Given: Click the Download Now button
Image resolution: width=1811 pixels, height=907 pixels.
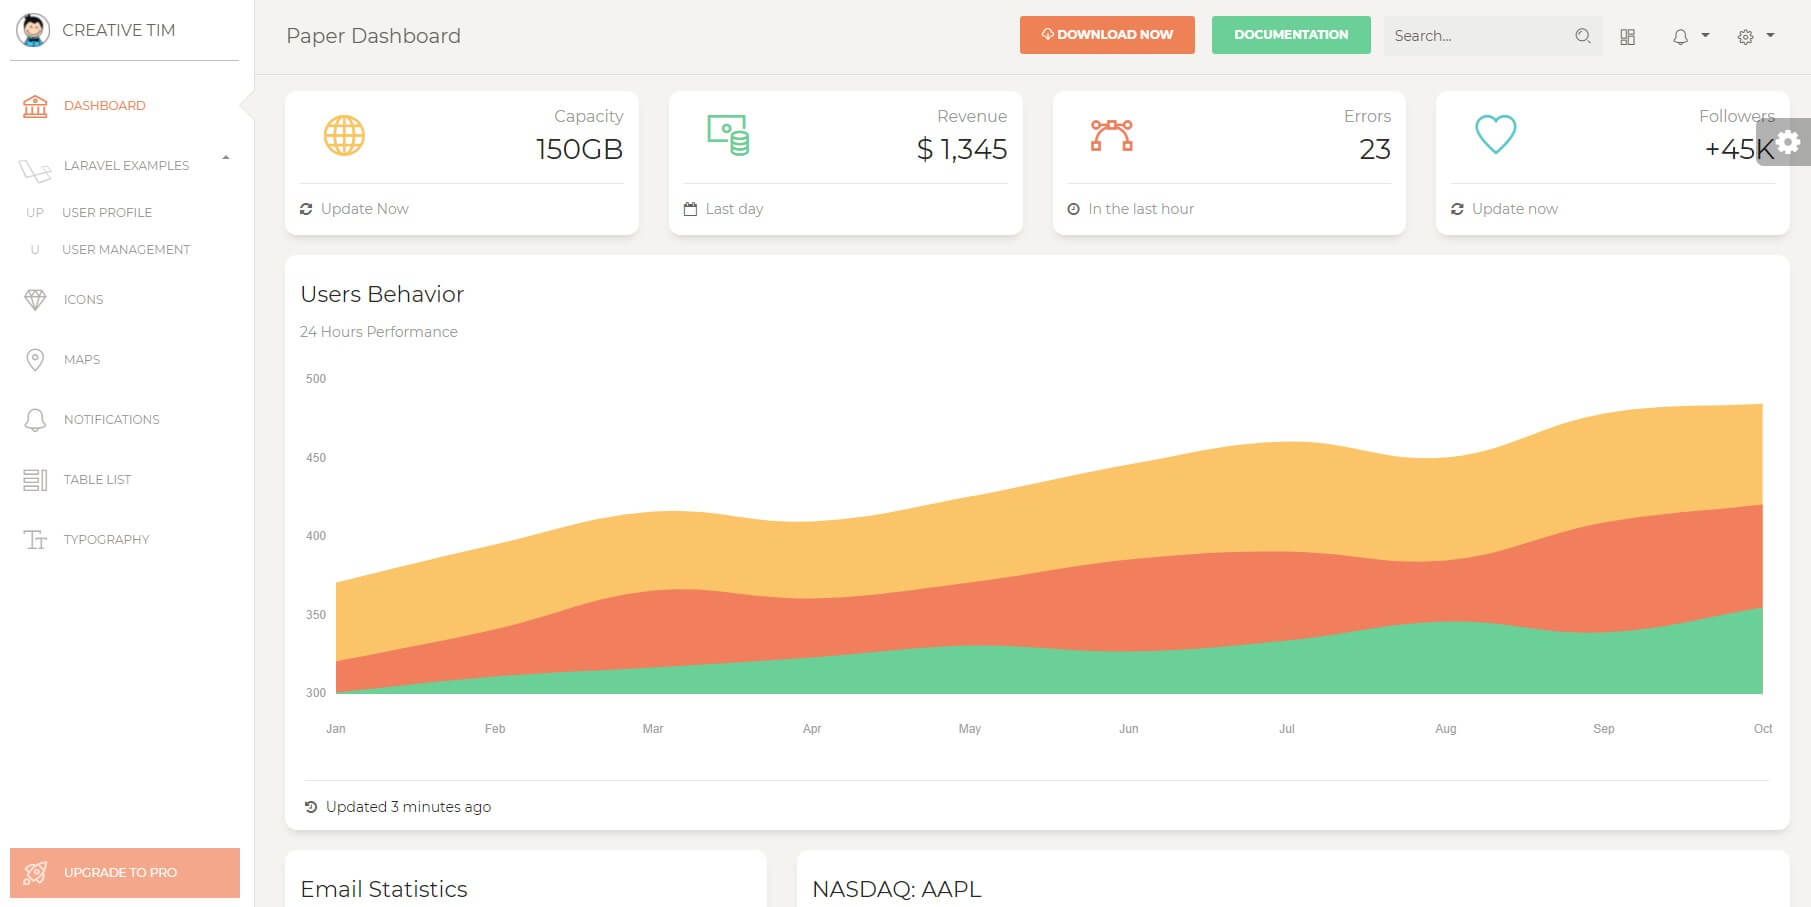Looking at the screenshot, I should coord(1107,34).
